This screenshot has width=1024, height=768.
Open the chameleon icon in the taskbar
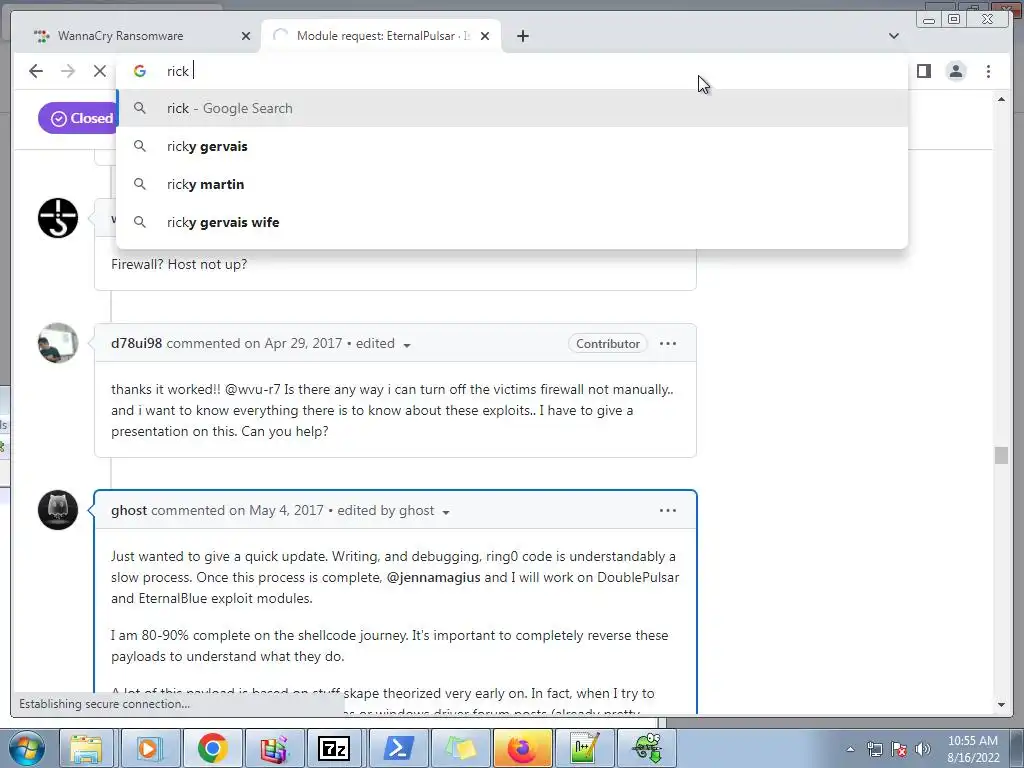(x=647, y=748)
